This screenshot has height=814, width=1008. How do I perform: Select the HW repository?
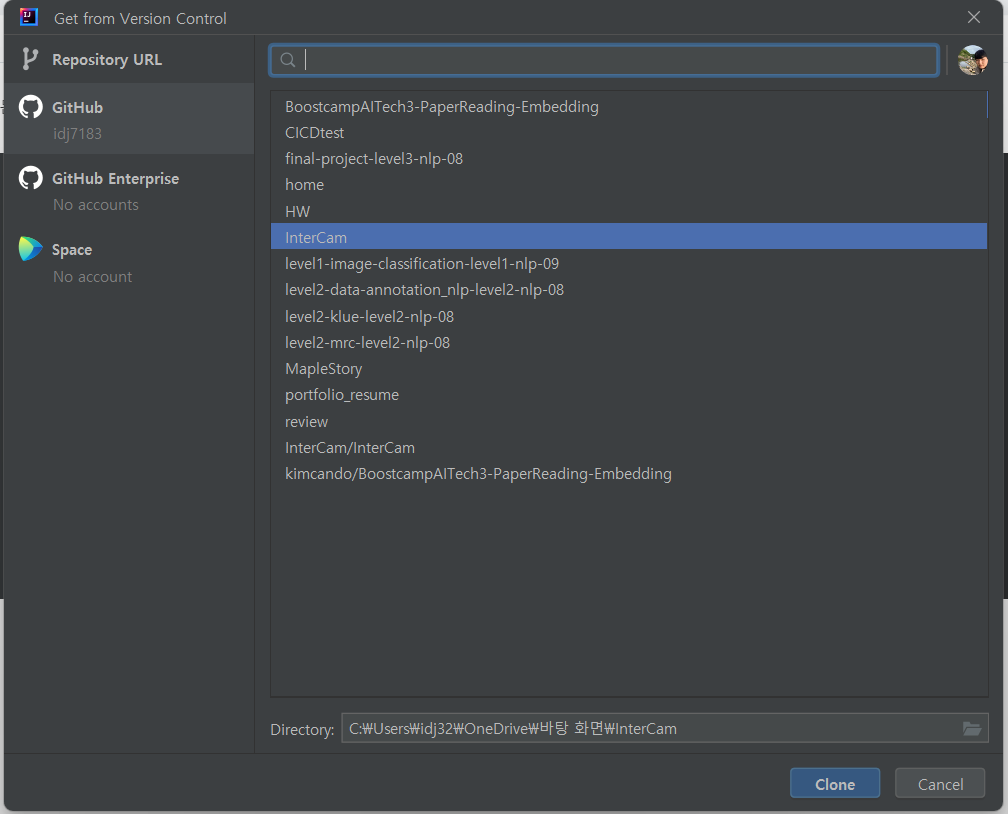pyautogui.click(x=629, y=212)
